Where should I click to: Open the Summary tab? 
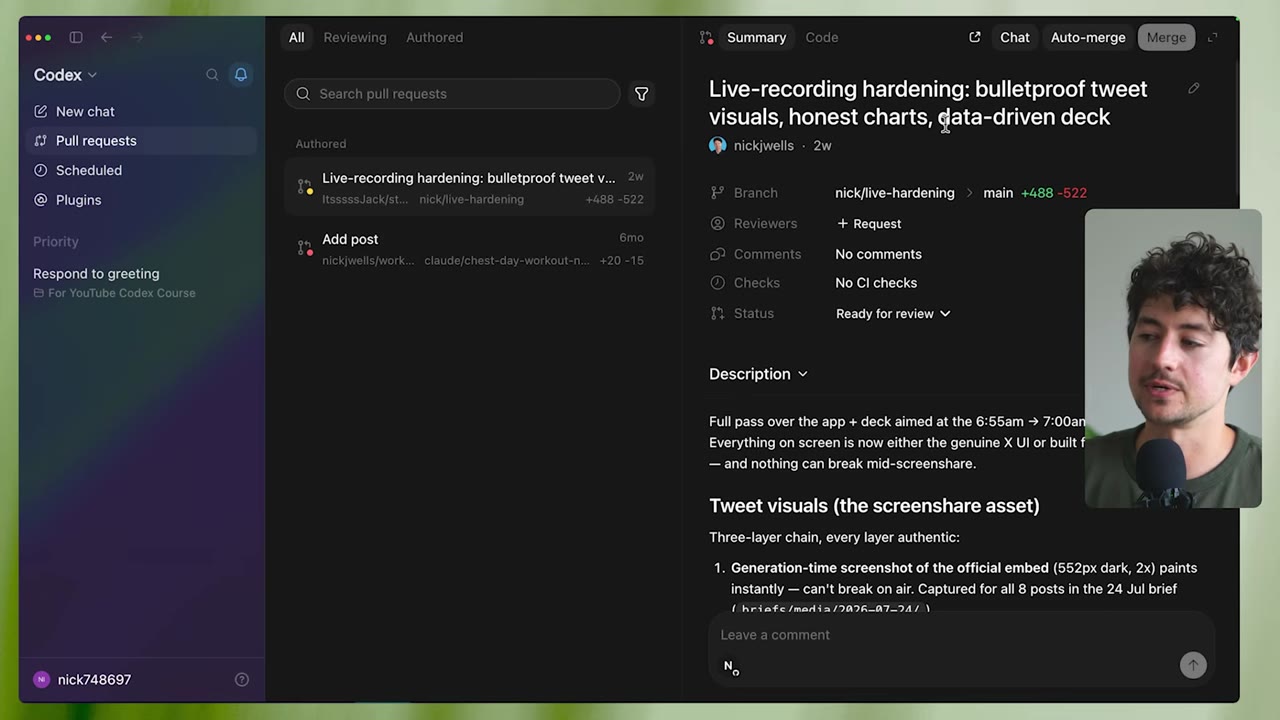coord(757,38)
